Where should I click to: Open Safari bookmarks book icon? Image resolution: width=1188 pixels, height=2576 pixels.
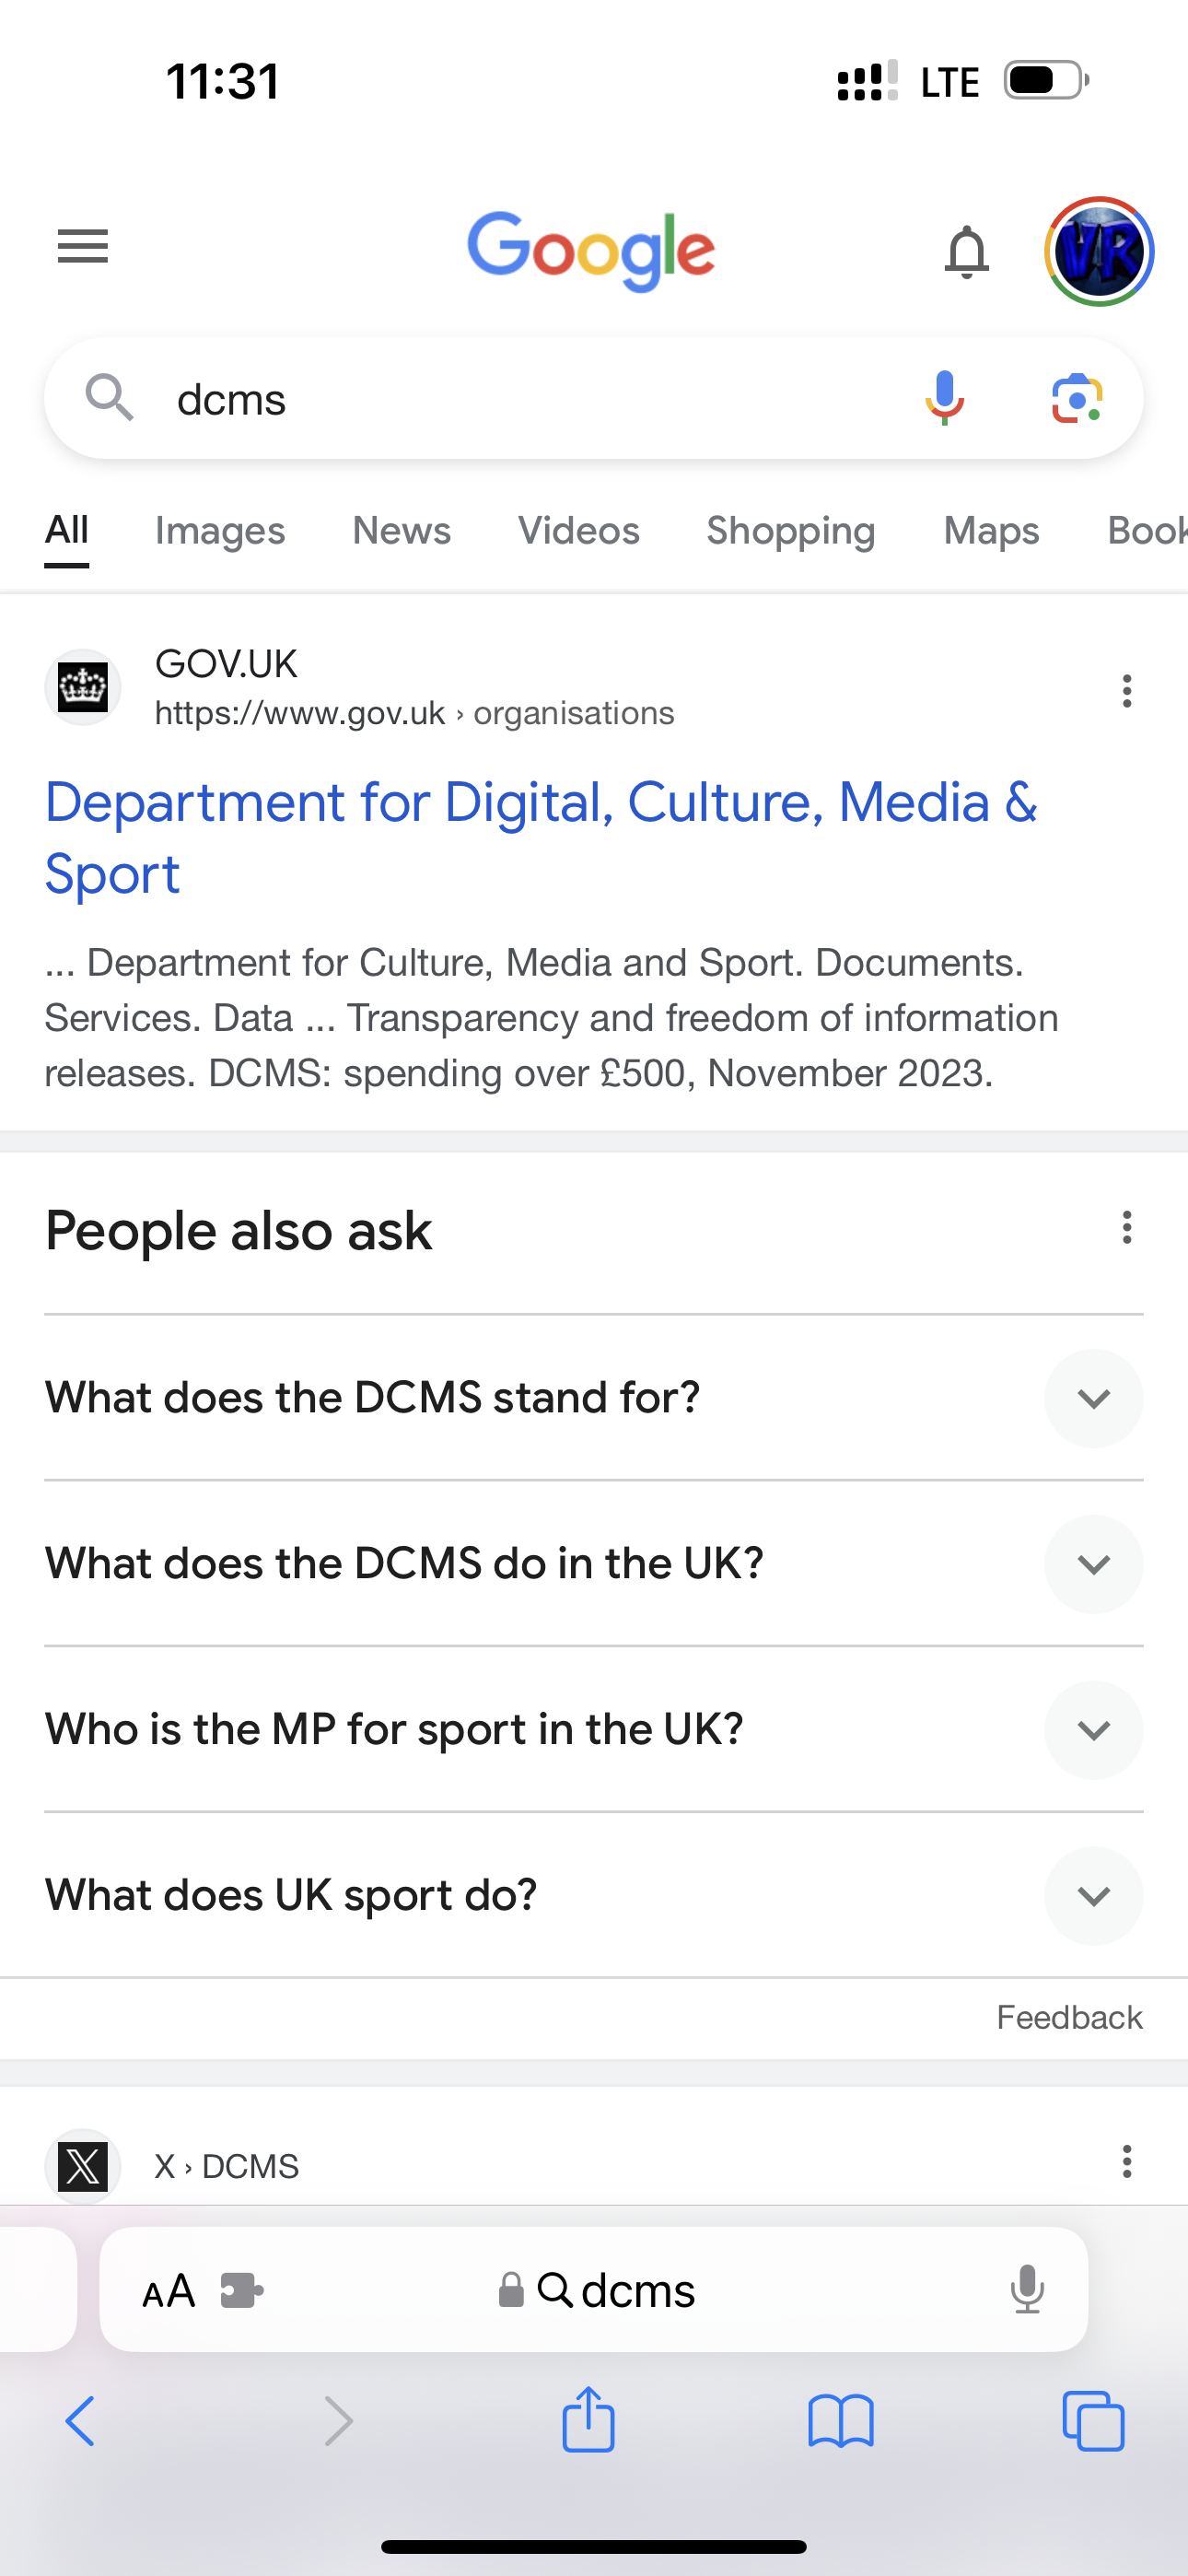click(841, 2421)
